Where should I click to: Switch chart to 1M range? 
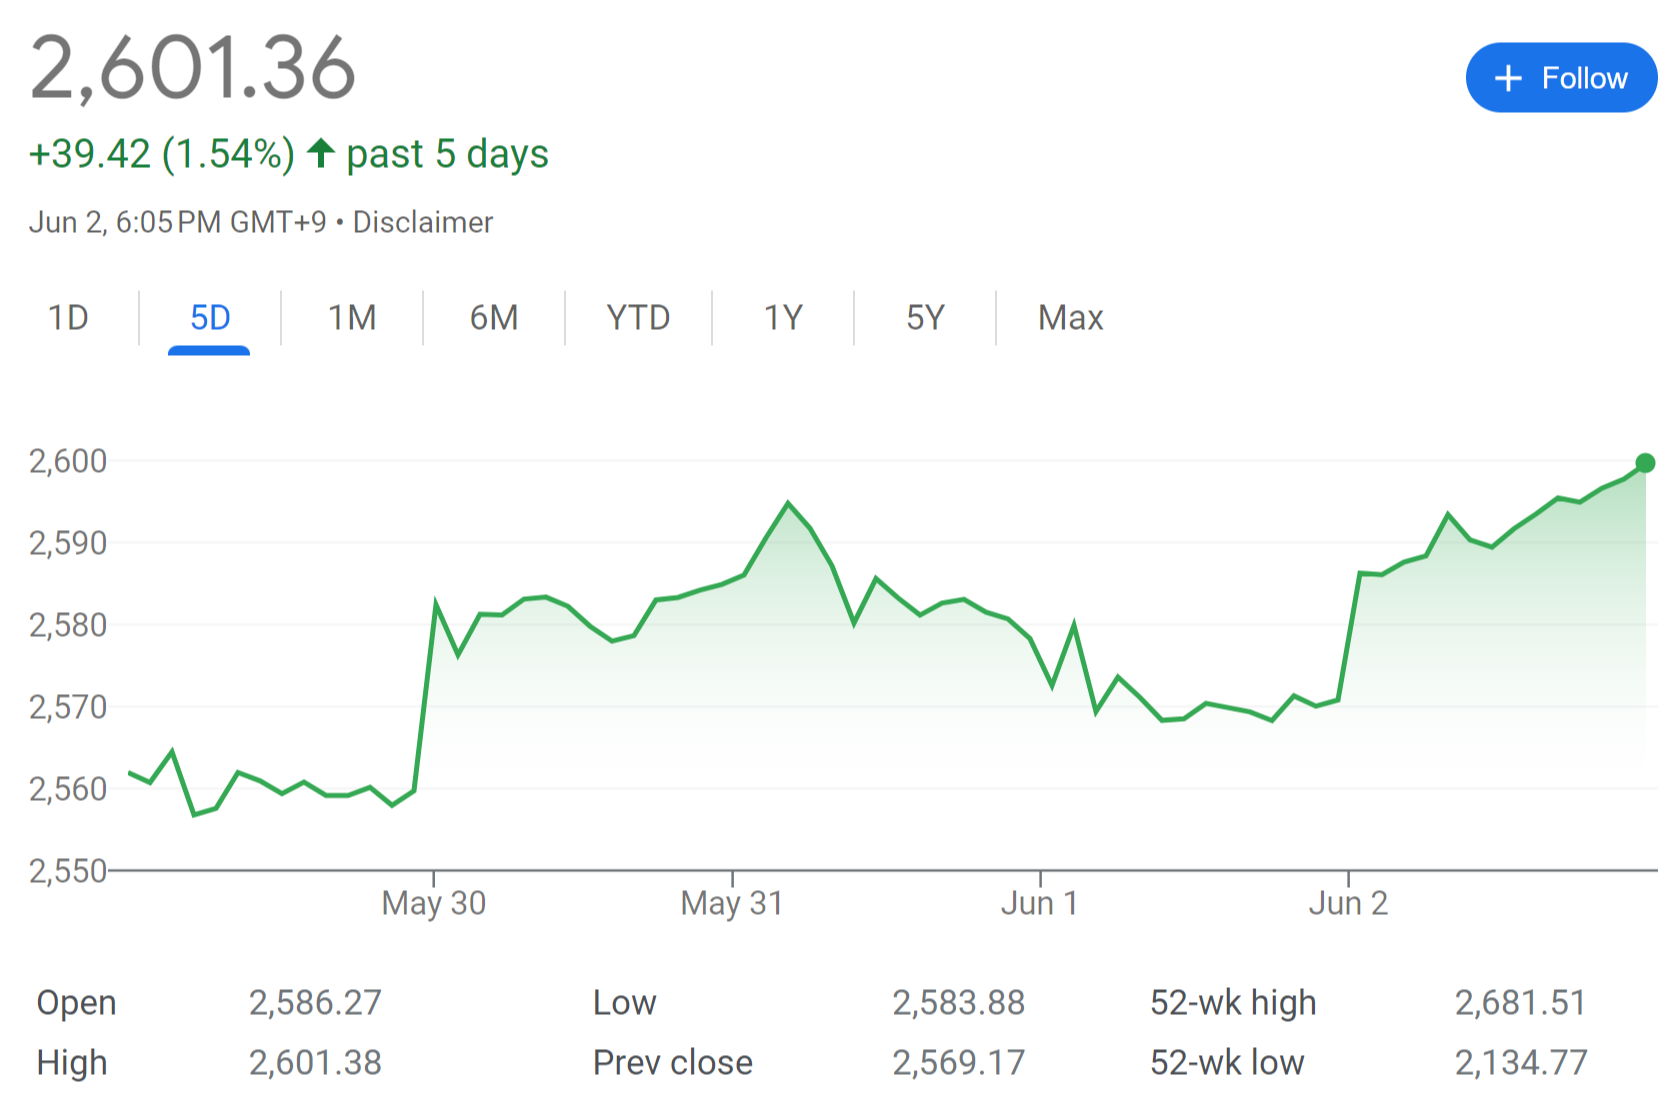(x=352, y=318)
